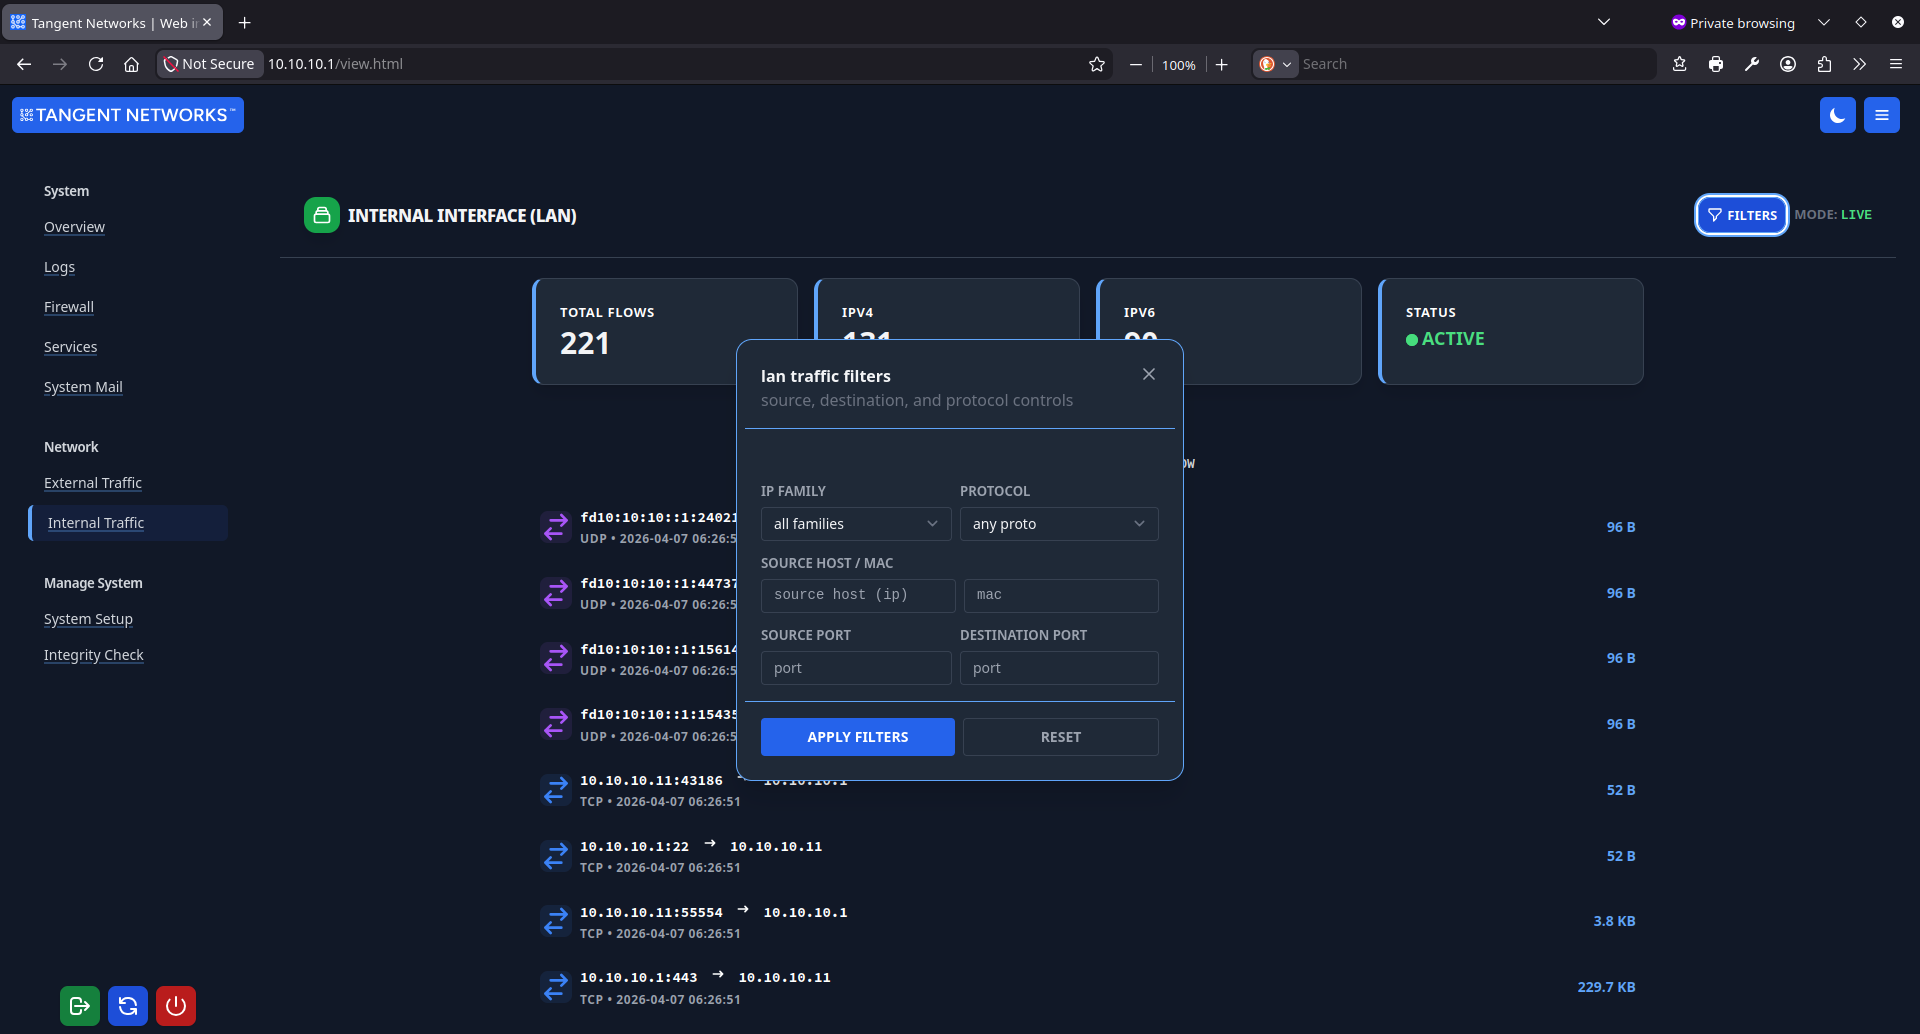Switch to the Tangent Networks browser tab
The height and width of the screenshot is (1034, 1920).
pyautogui.click(x=100, y=22)
